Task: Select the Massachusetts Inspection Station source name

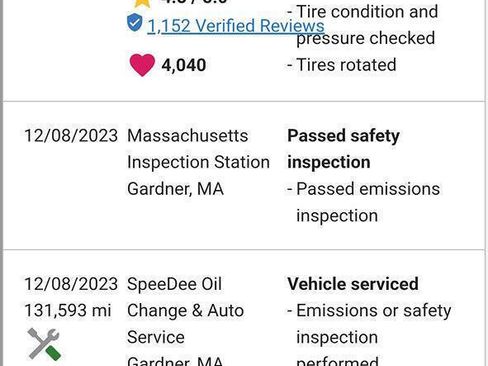Action: [198, 149]
